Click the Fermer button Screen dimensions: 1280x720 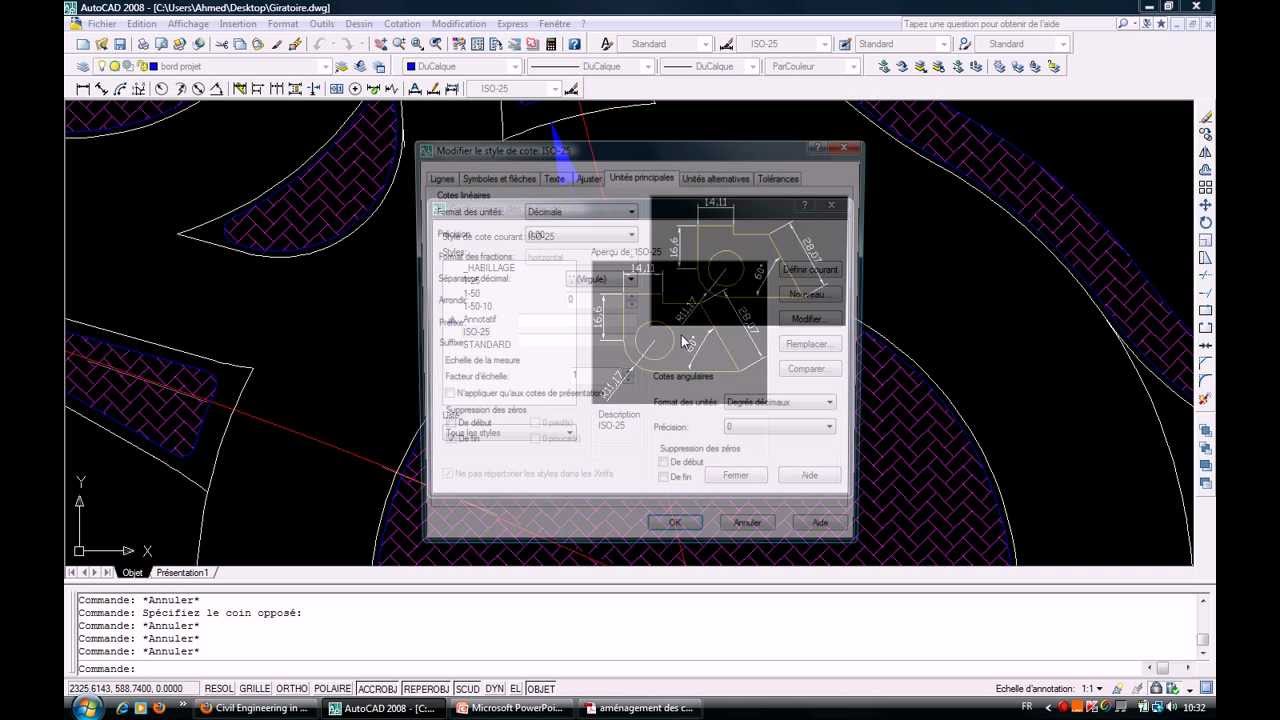click(736, 475)
